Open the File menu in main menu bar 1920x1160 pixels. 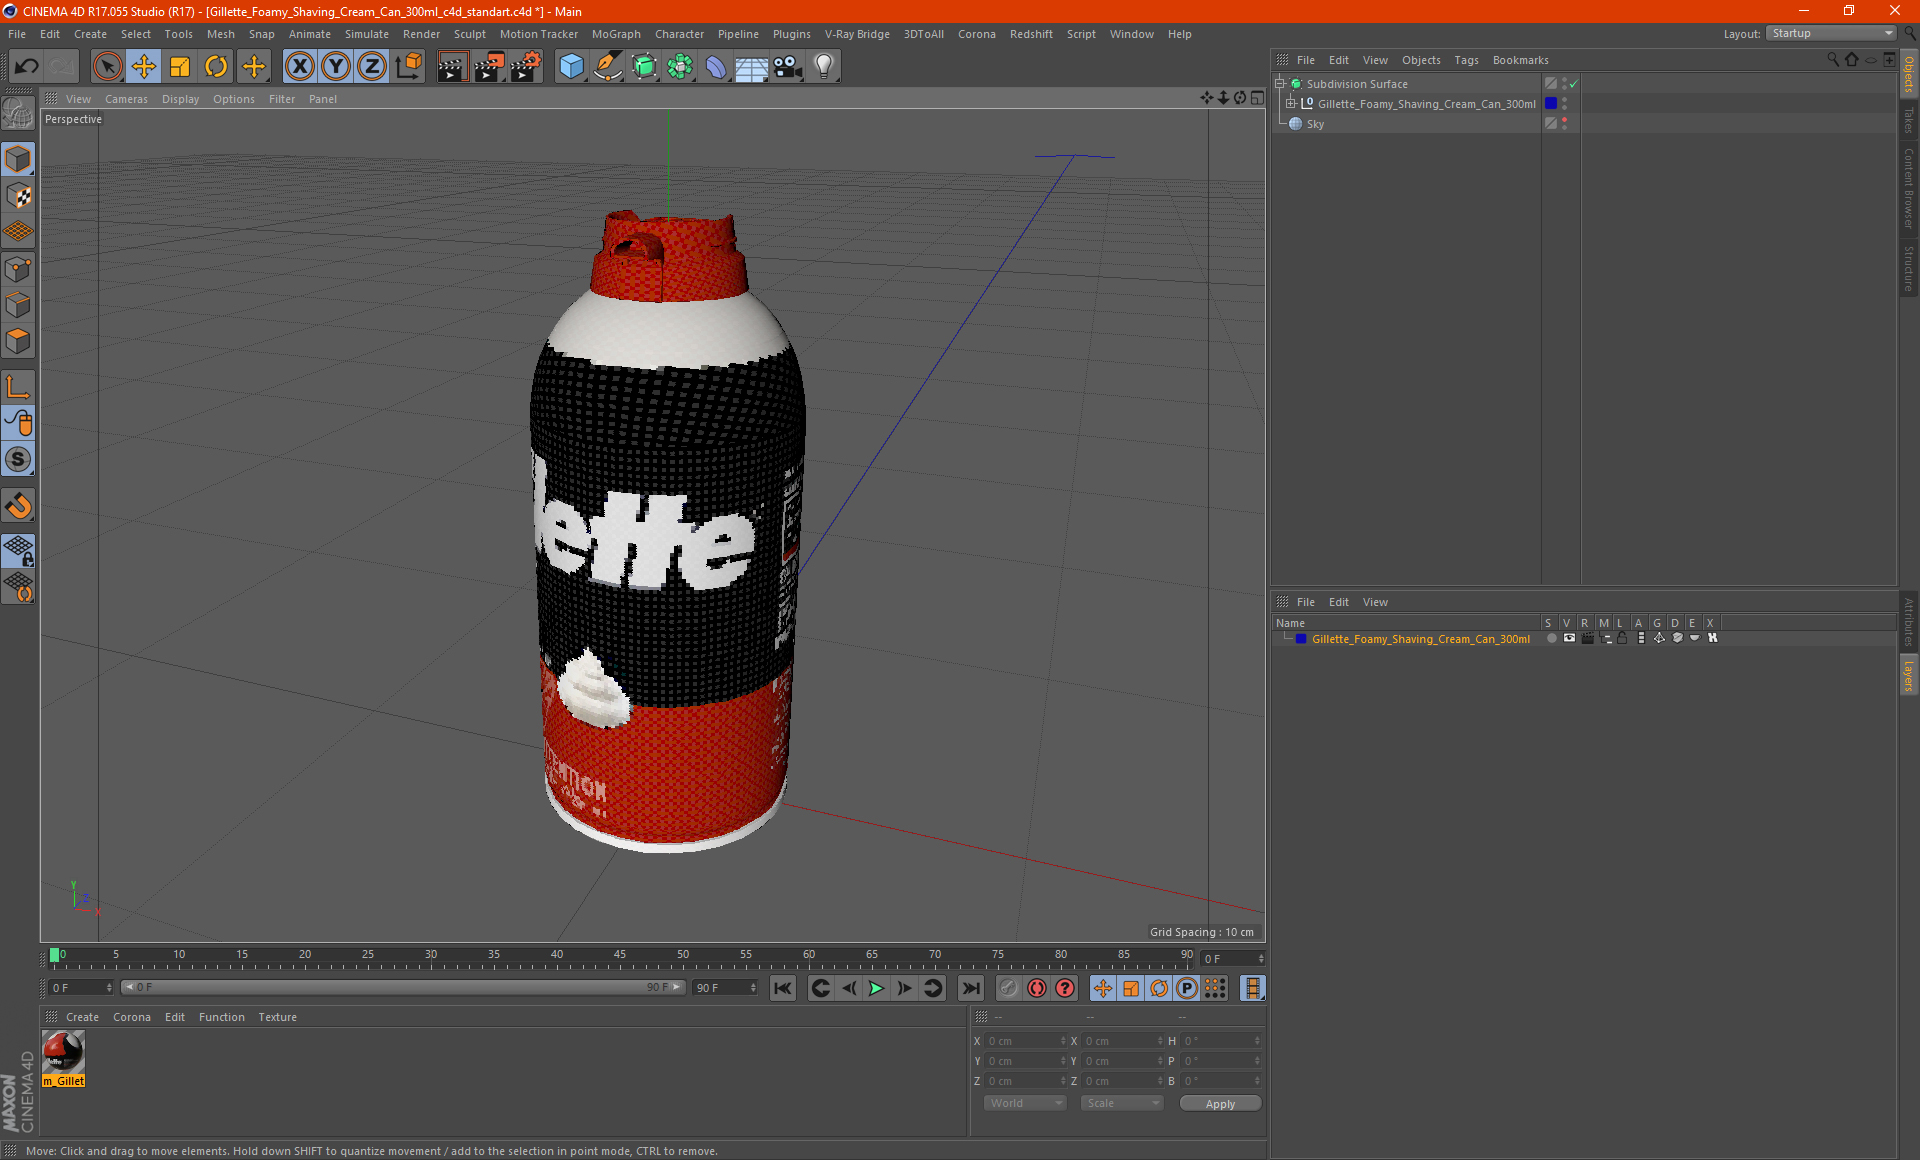click(17, 34)
